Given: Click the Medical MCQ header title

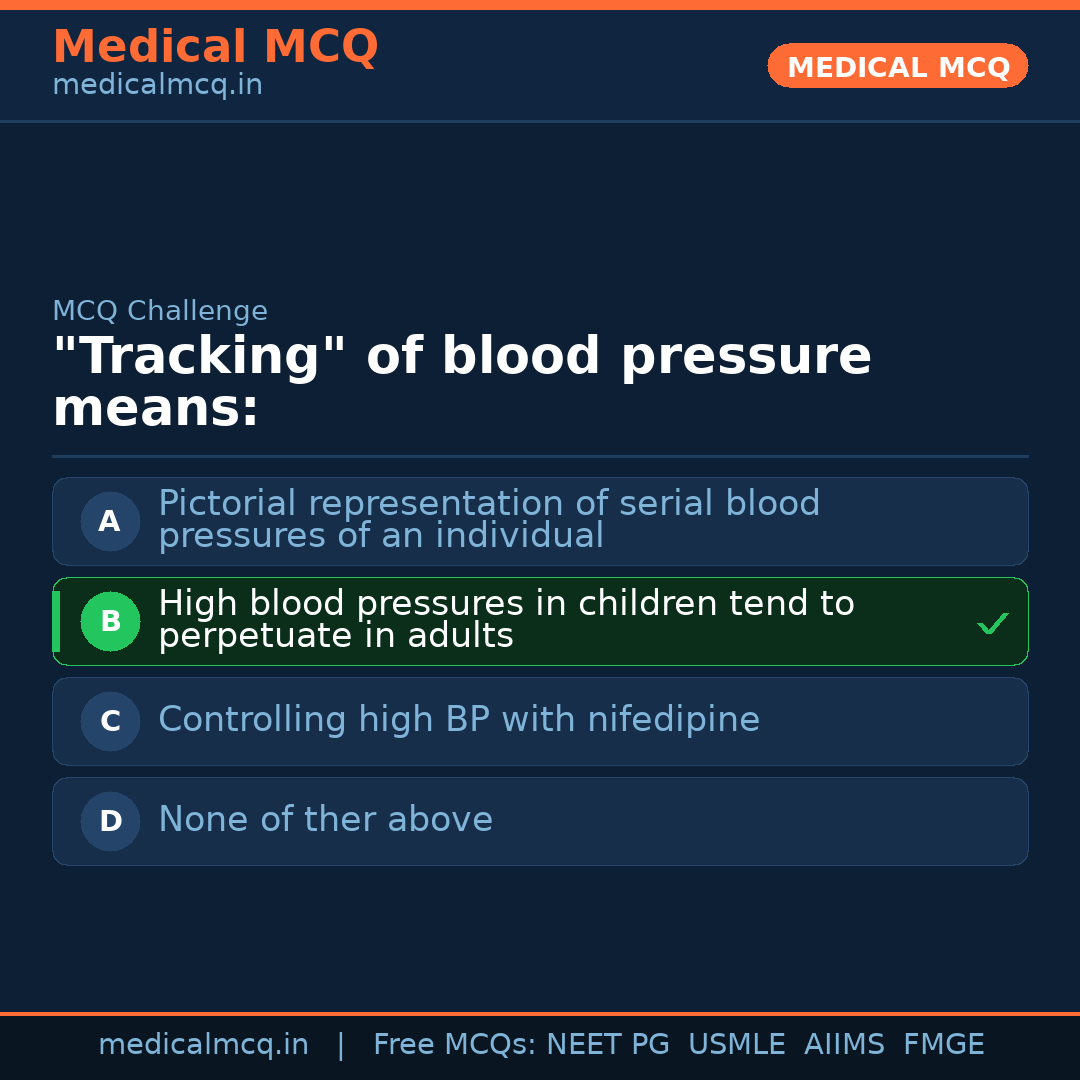Looking at the screenshot, I should coord(215,47).
